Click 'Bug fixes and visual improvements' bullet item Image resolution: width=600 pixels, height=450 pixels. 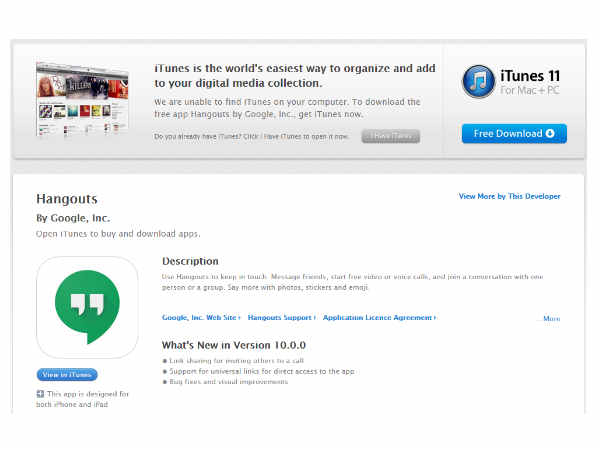tap(228, 382)
